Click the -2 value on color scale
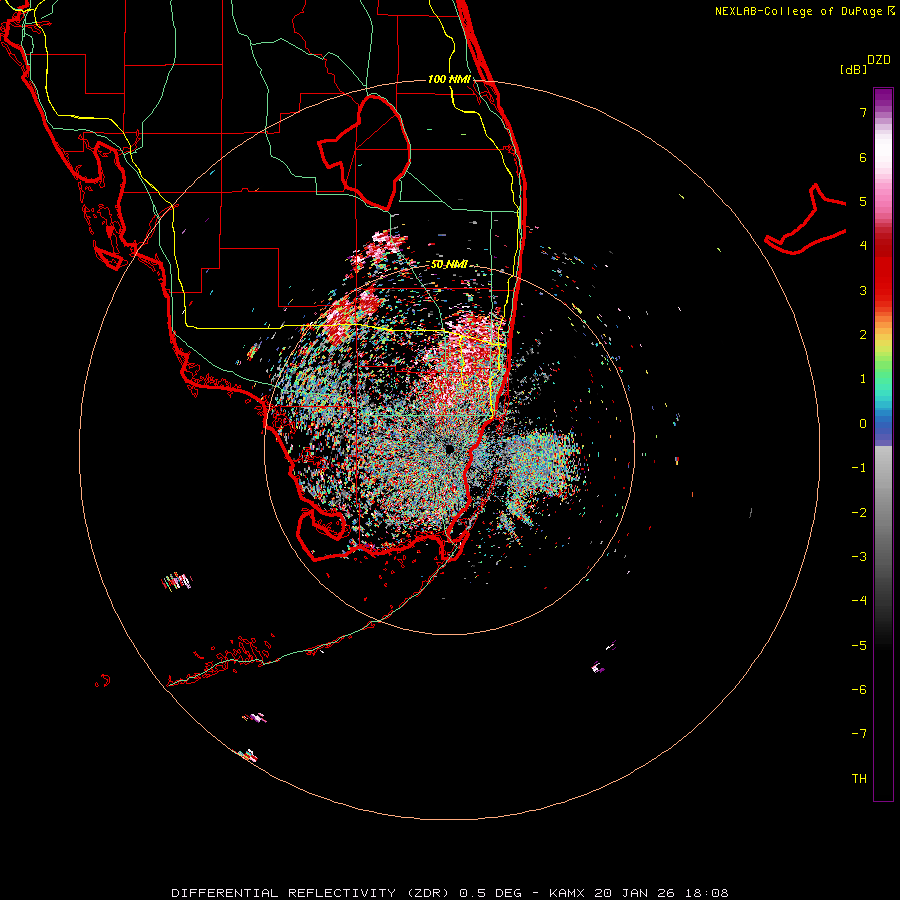Viewport: 900px width, 900px height. [859, 513]
